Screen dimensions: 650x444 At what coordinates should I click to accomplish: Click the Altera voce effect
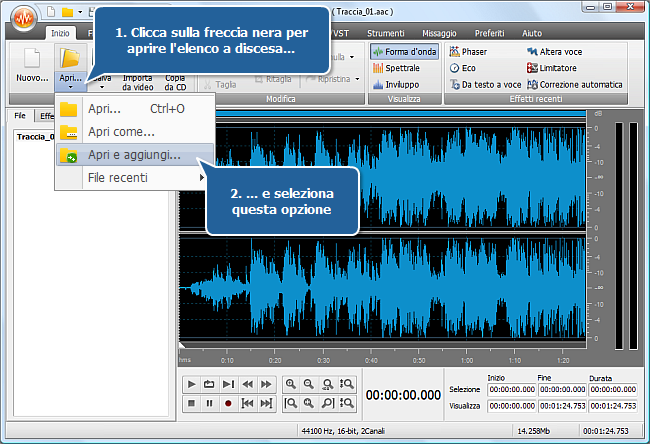coord(557,51)
